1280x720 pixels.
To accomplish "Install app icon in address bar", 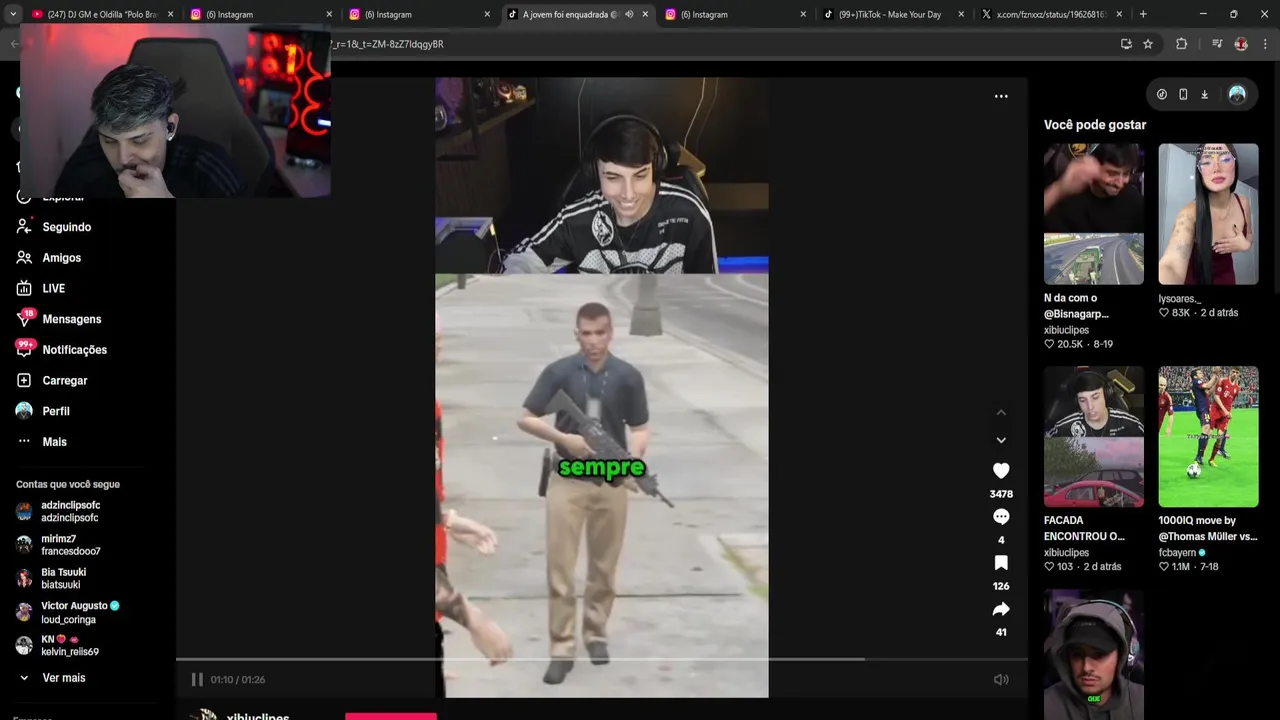I will [x=1126, y=44].
